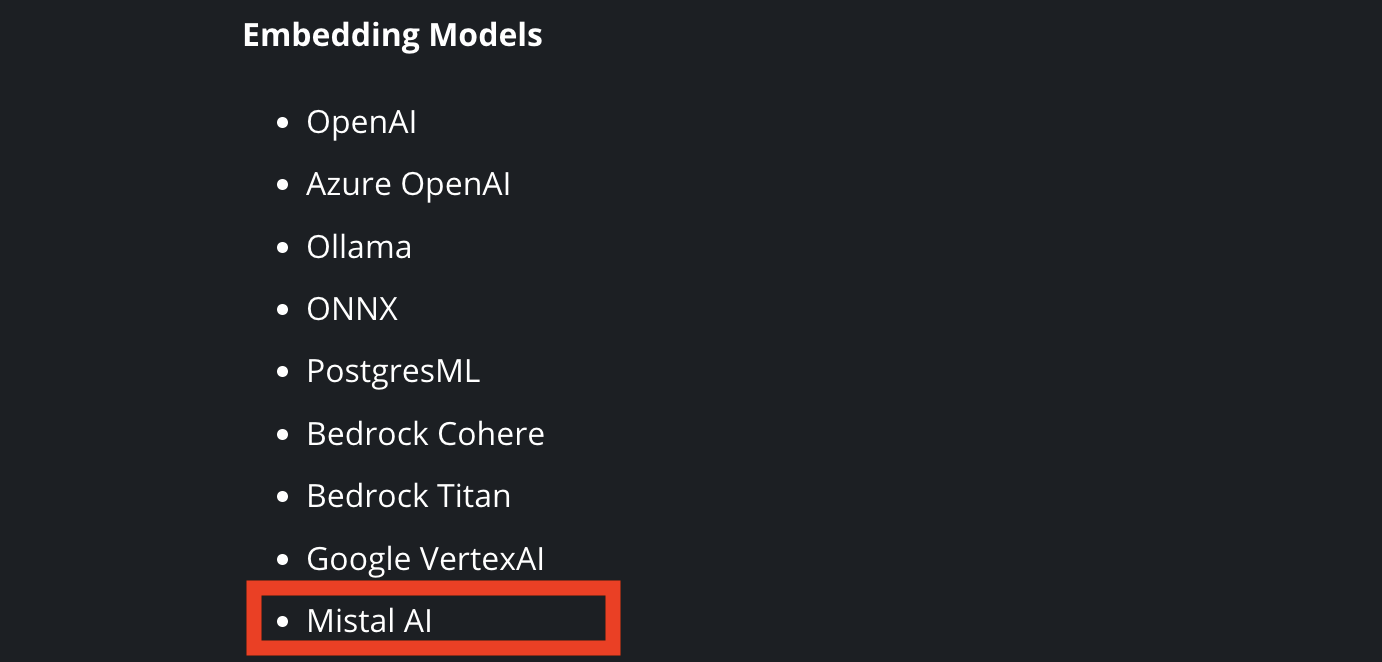Click the bullet in front of PostgresML
Viewport: 1382px width, 662px height.
283,372
